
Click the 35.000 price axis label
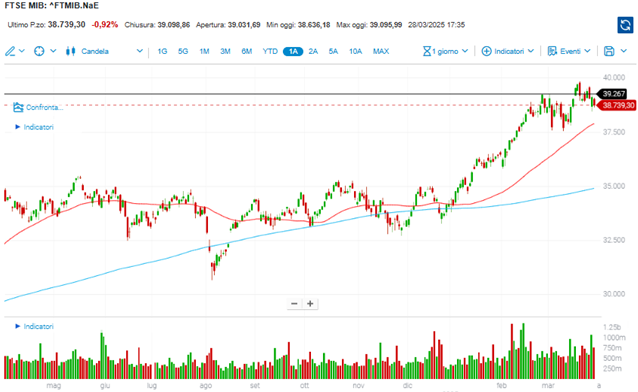[614, 186]
